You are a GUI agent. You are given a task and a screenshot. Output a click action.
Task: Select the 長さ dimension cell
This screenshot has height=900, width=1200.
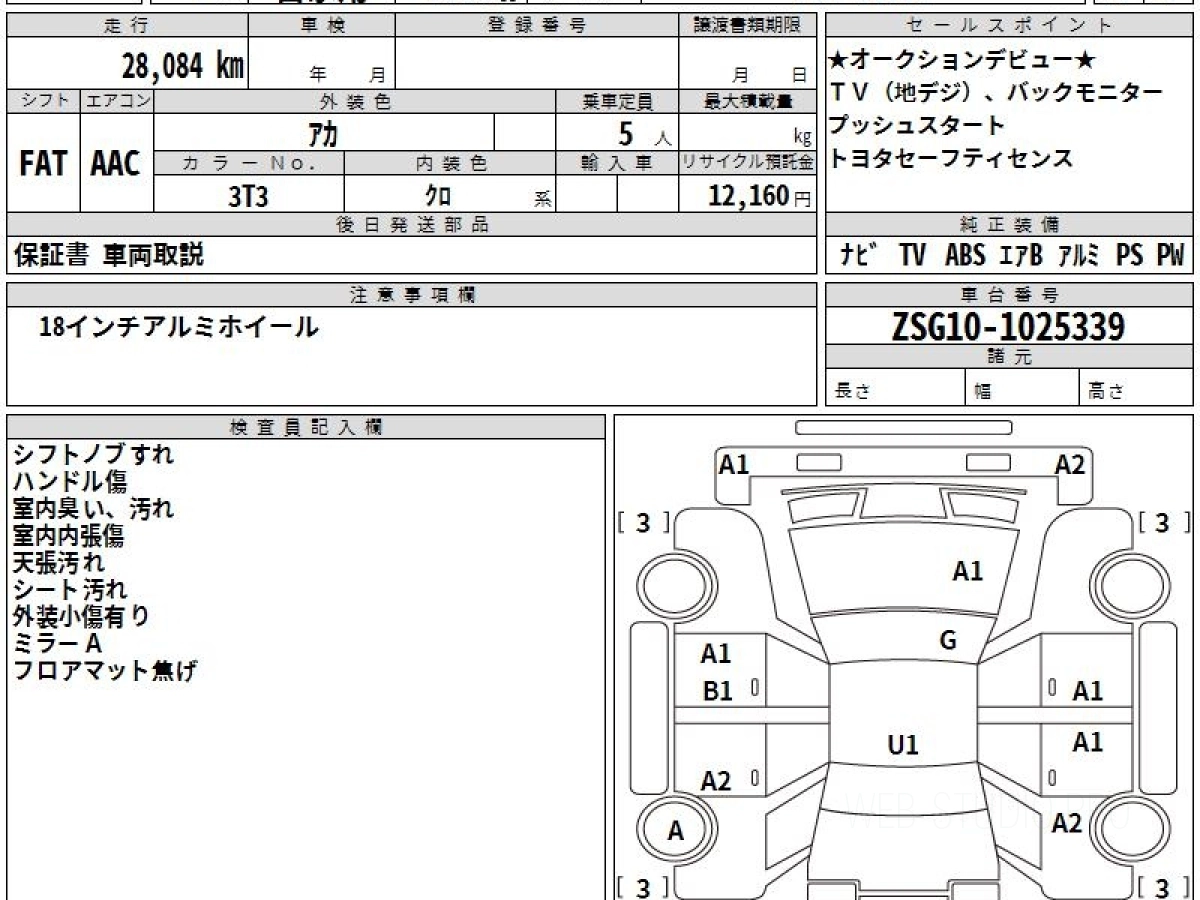pos(895,388)
